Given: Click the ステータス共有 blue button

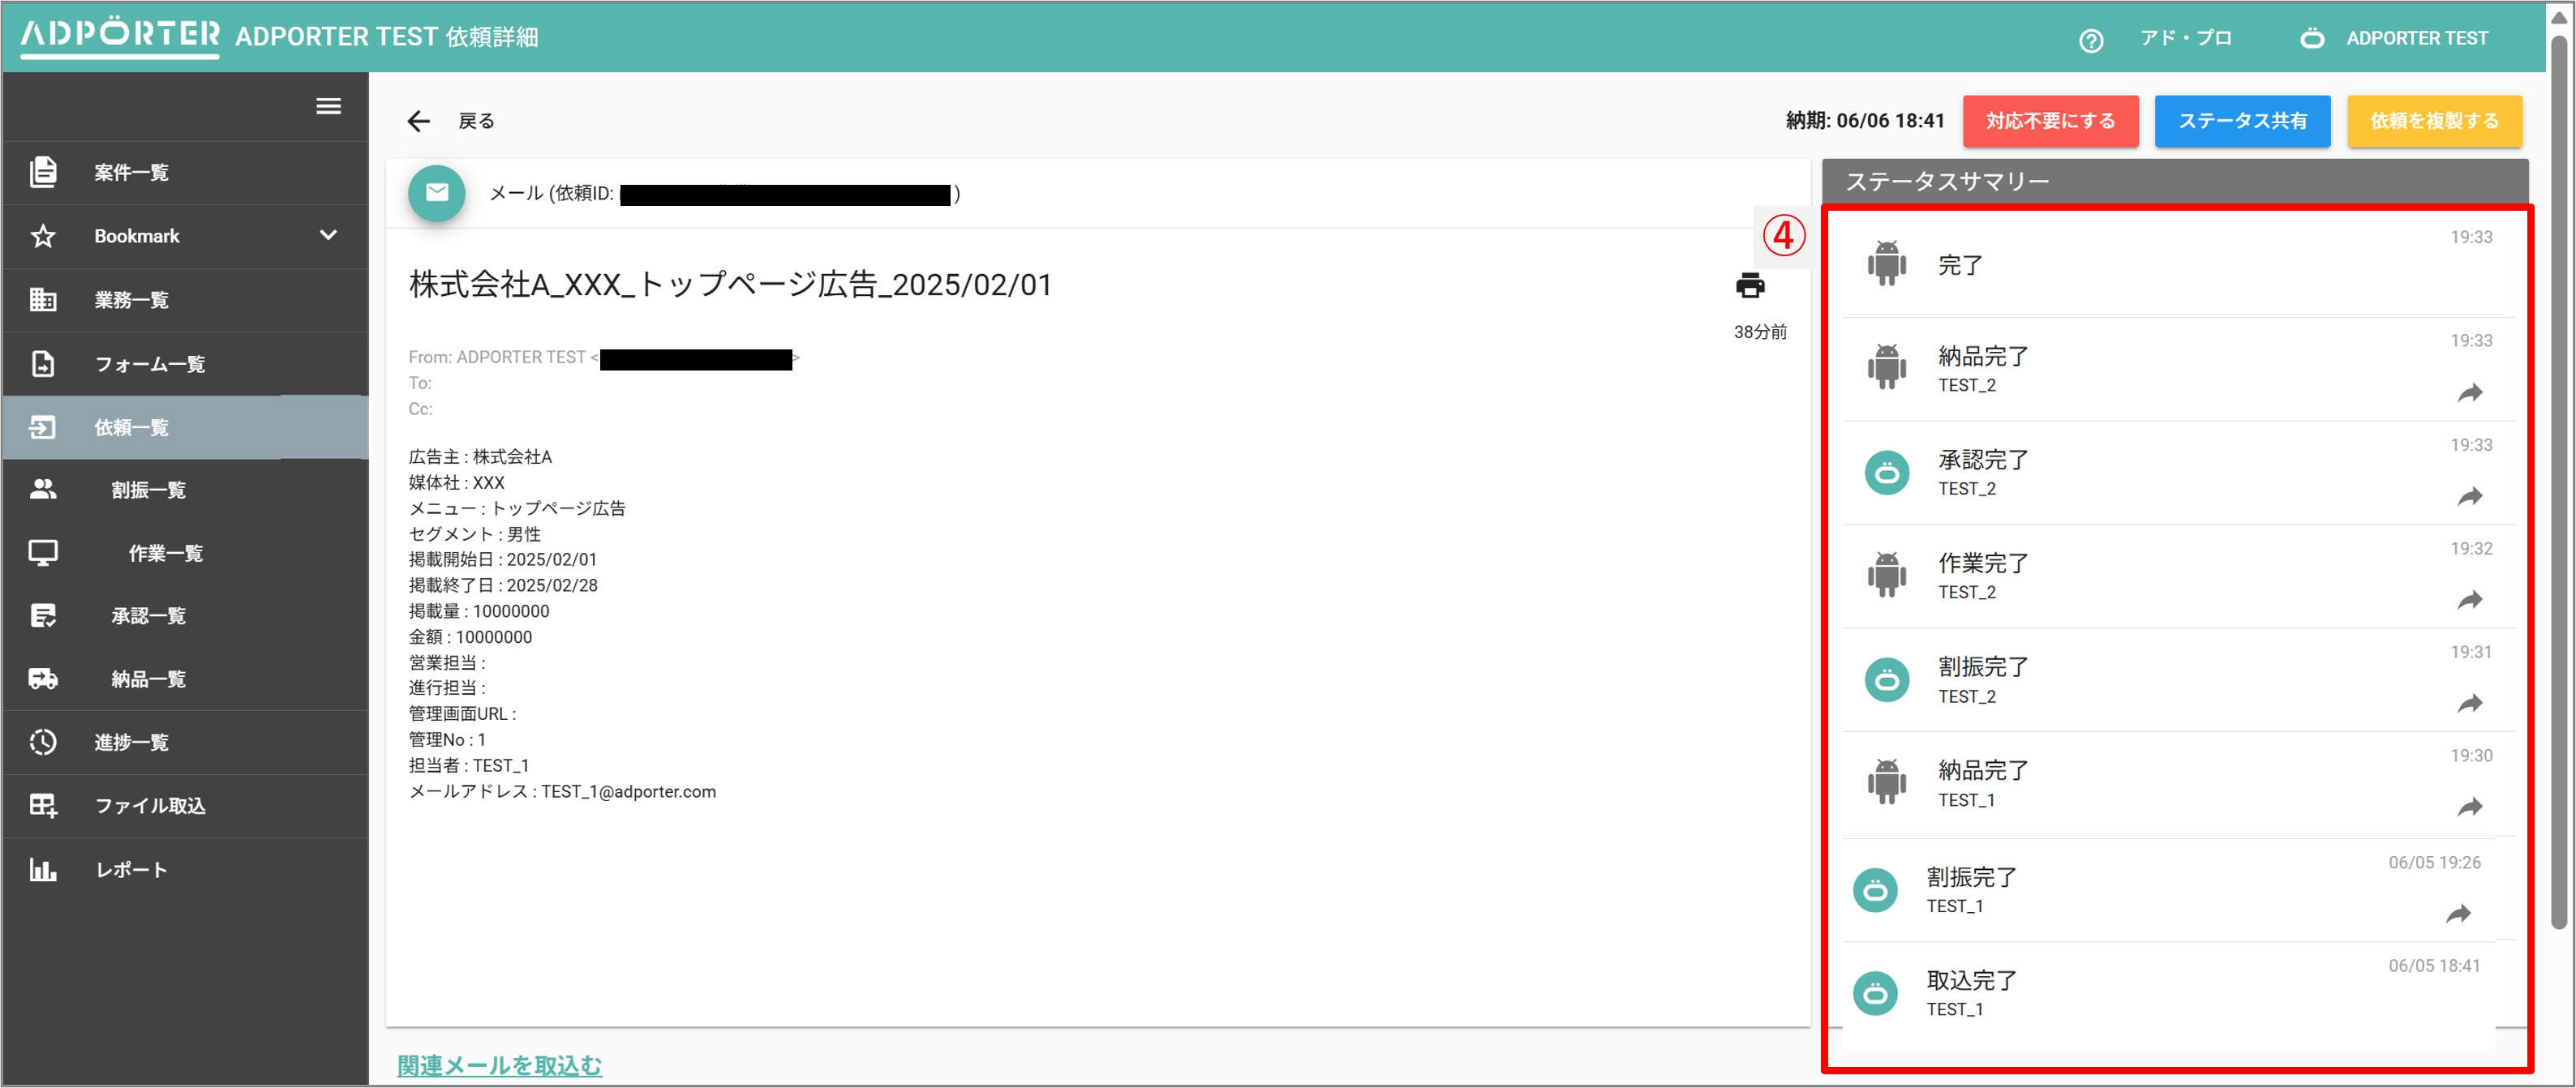Looking at the screenshot, I should (2242, 120).
